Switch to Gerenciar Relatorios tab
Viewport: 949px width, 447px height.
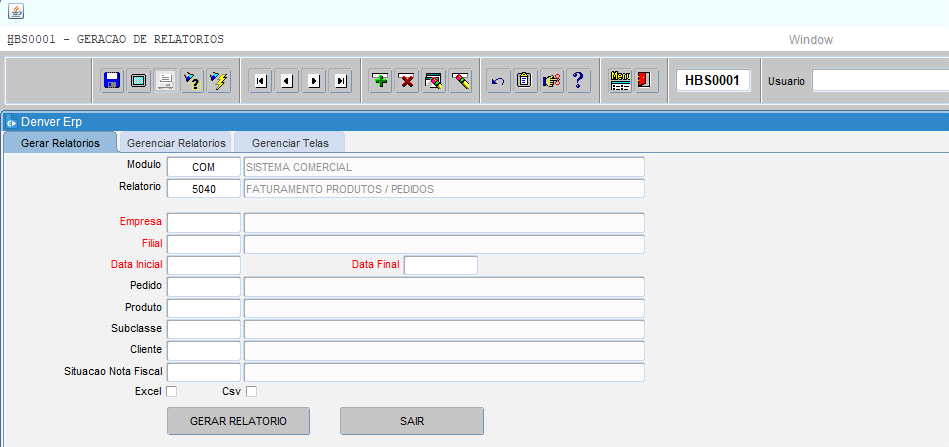176,143
